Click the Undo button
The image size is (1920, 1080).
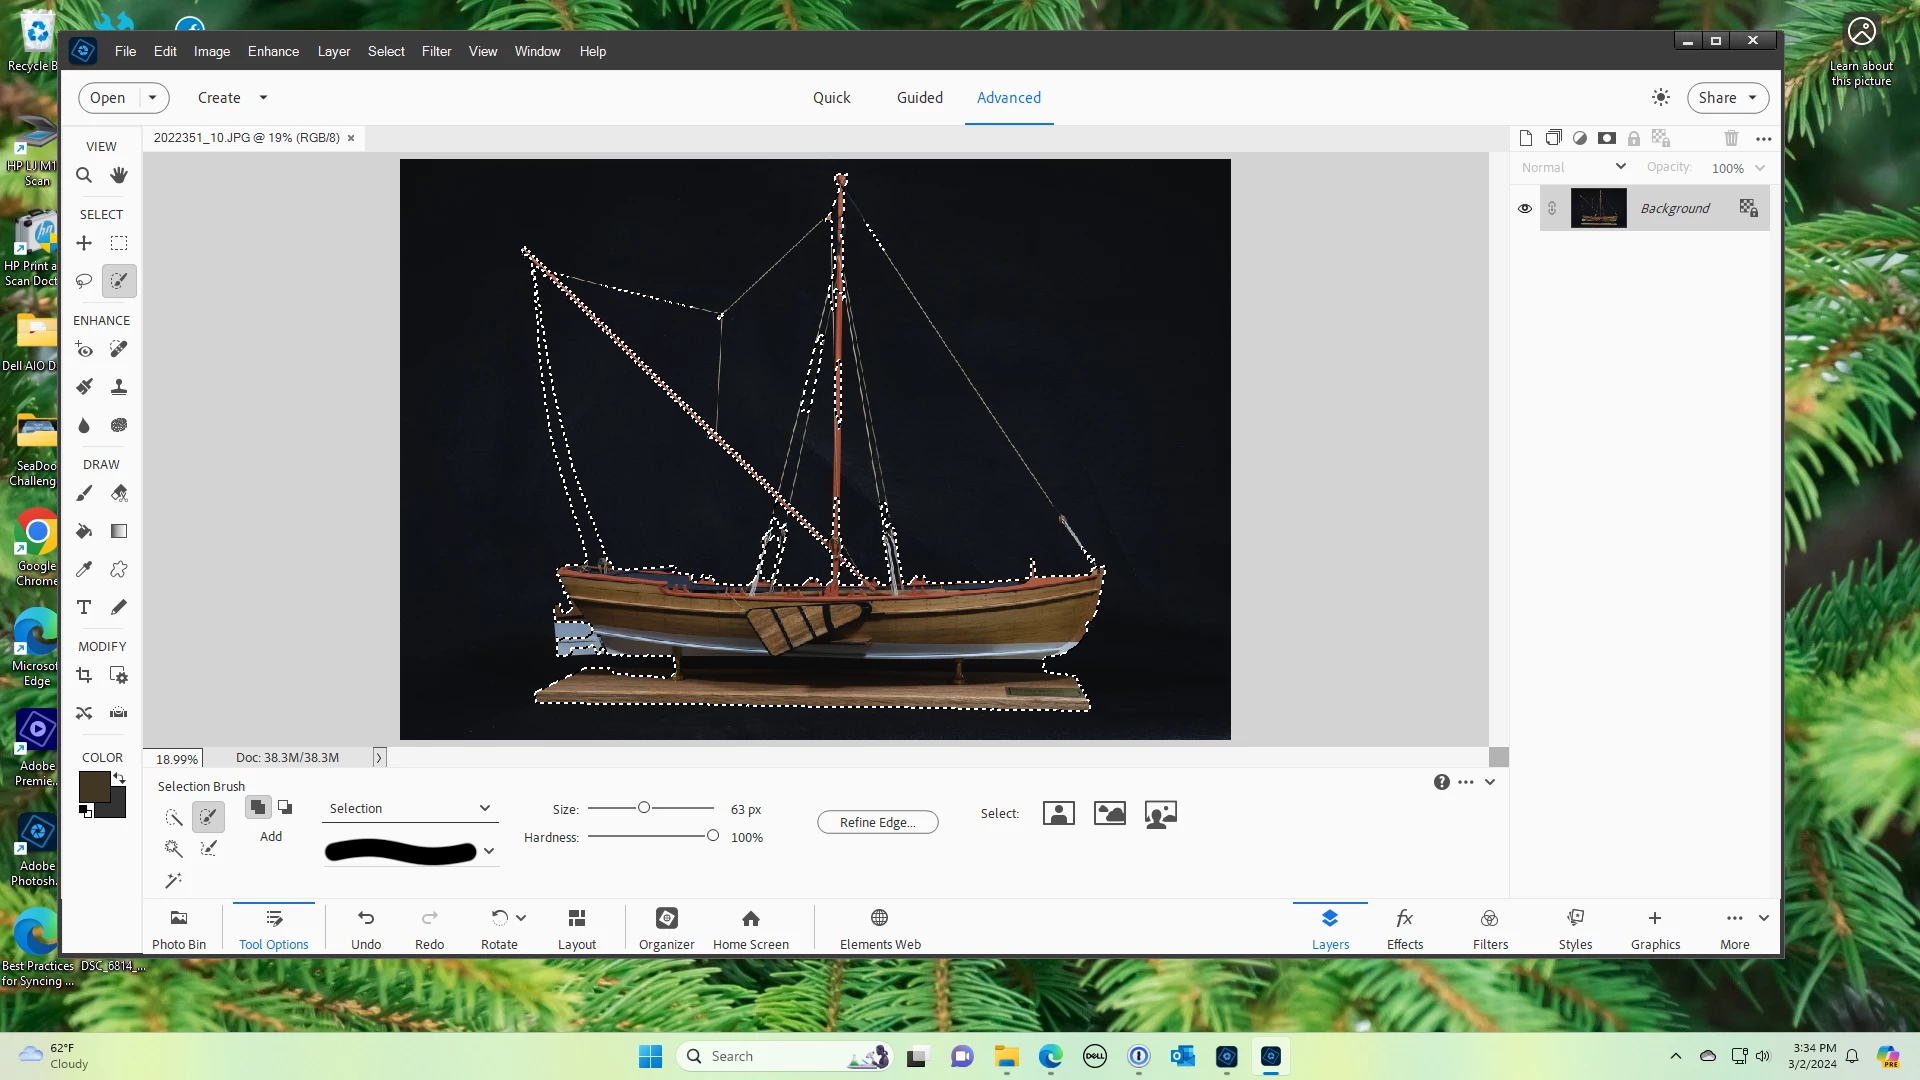(x=366, y=927)
